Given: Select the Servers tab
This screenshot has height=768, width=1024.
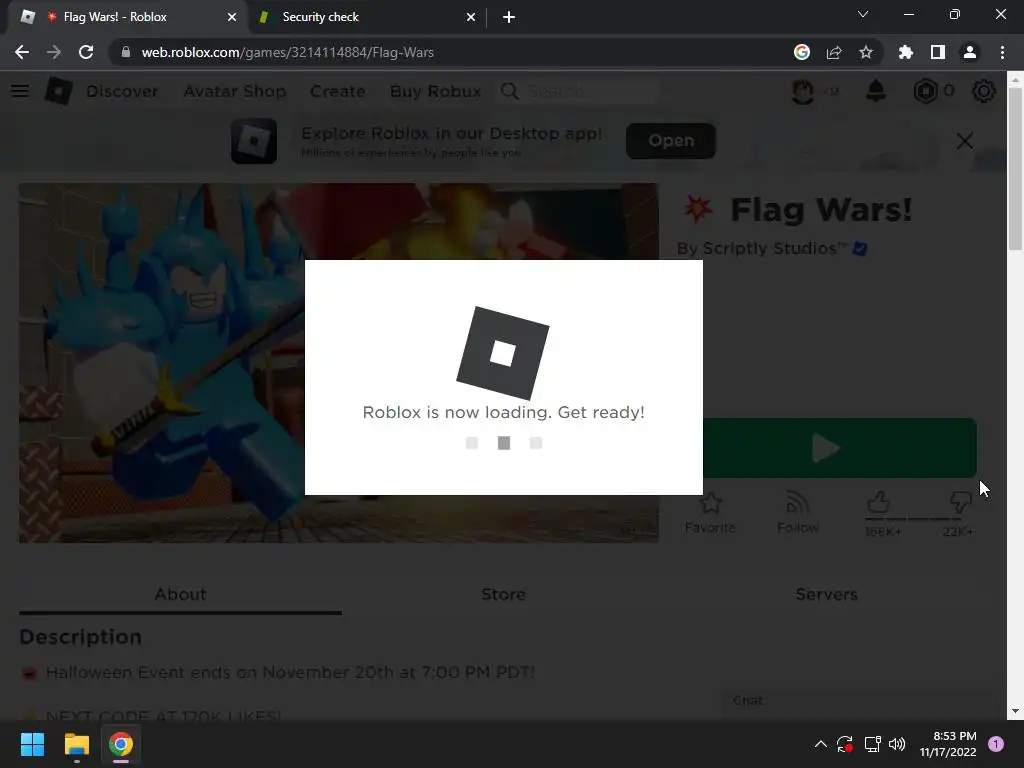Looking at the screenshot, I should (x=827, y=594).
